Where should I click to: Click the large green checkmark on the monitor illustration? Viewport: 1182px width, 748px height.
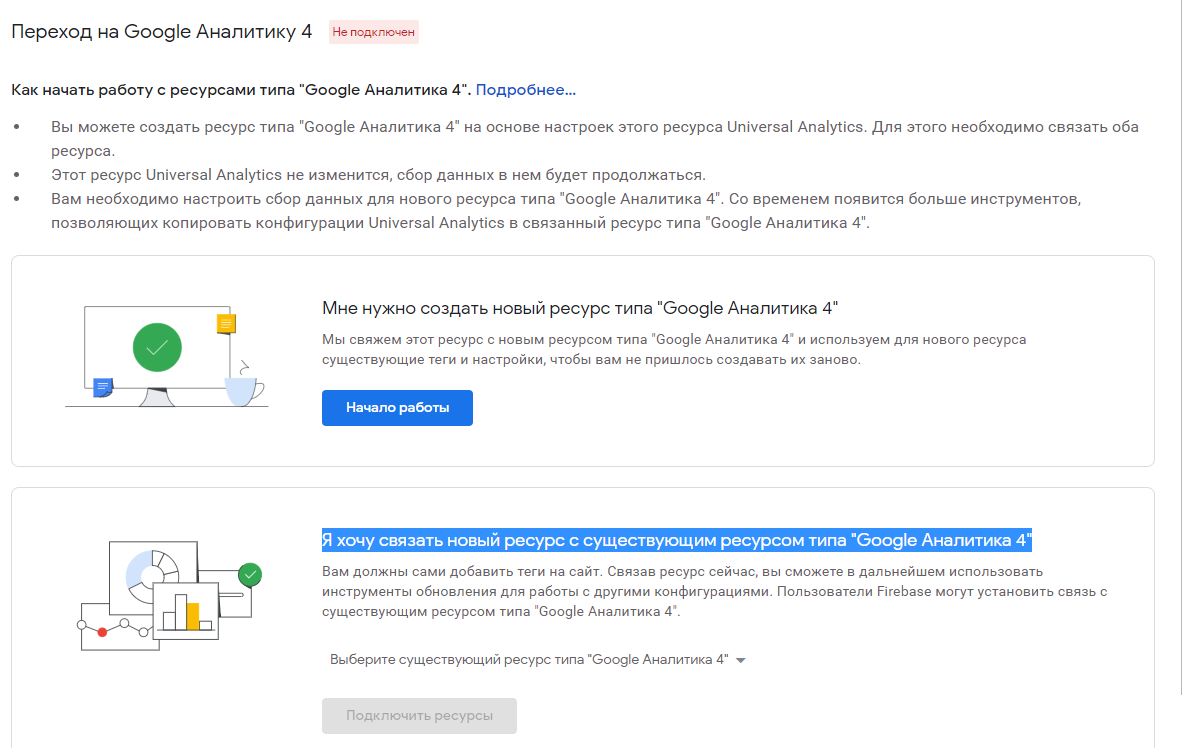coord(157,348)
